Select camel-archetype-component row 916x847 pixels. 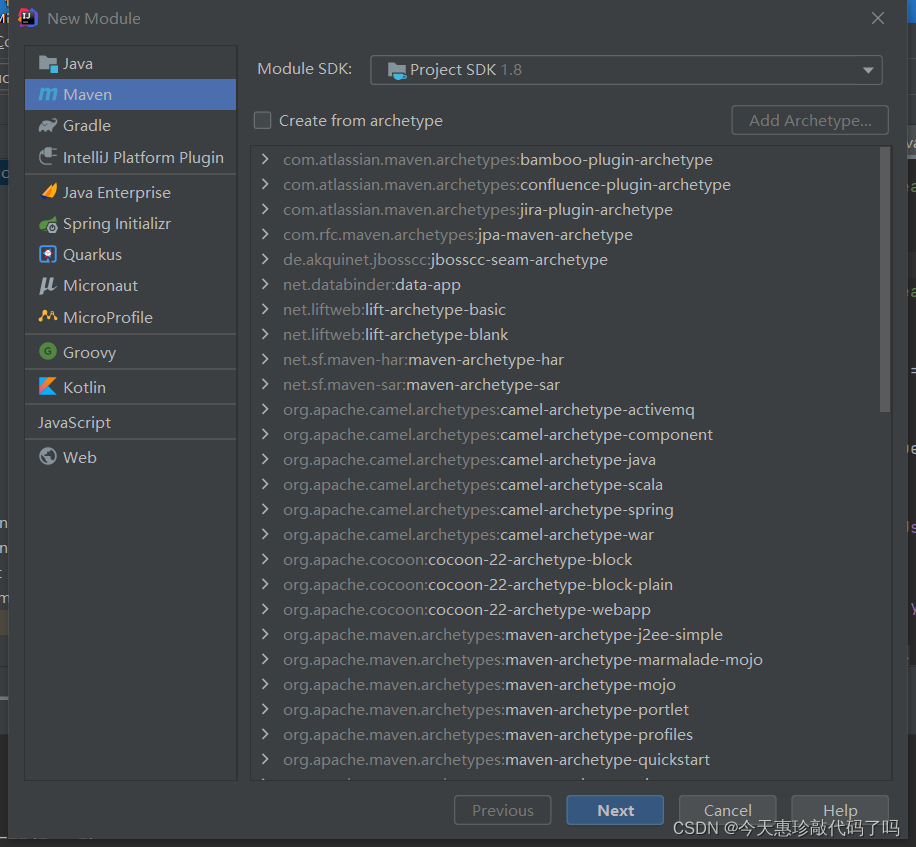pos(567,435)
